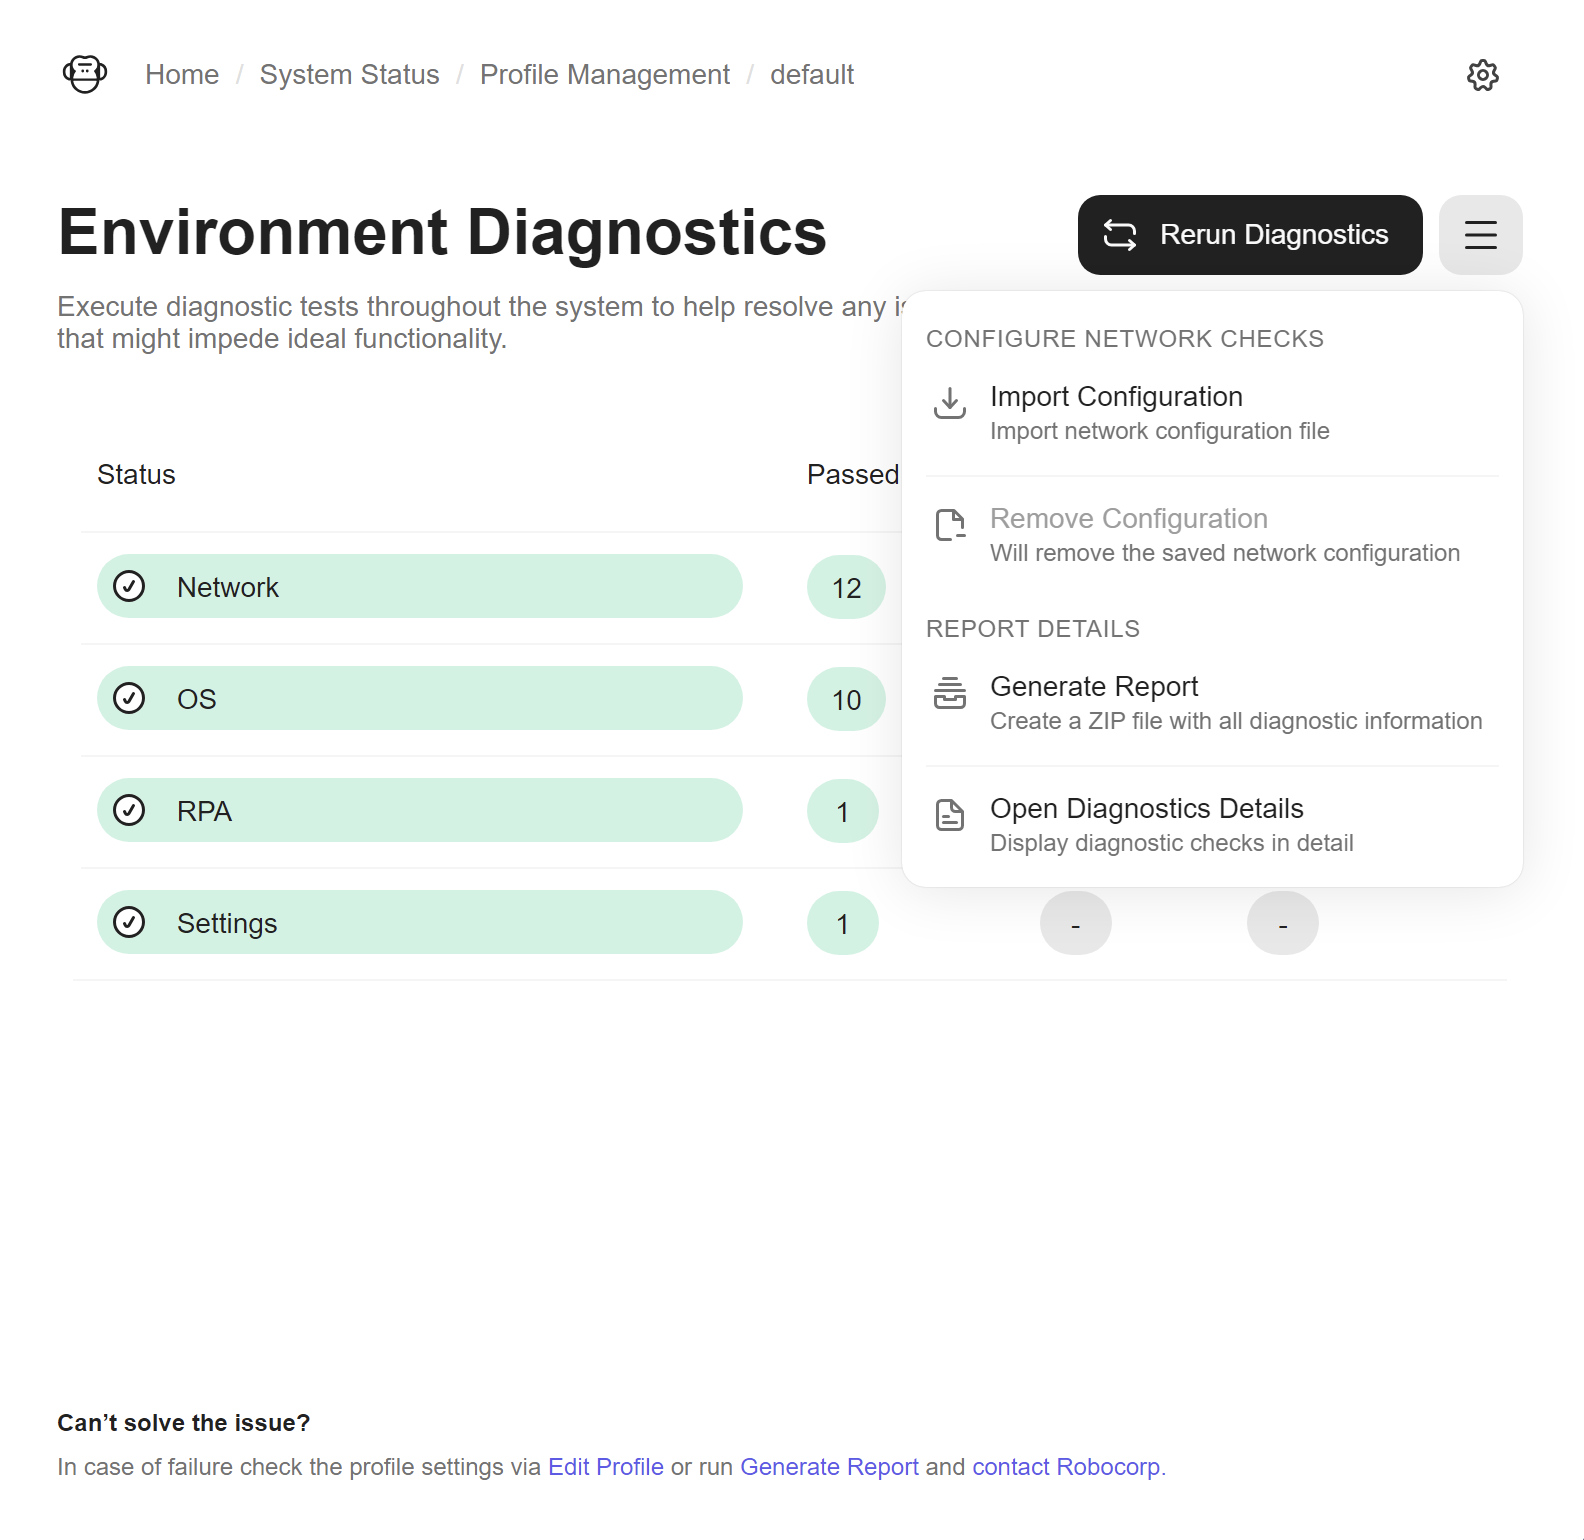Click the Network passed count badge 12
This screenshot has width=1584, height=1540.
pyautogui.click(x=846, y=587)
